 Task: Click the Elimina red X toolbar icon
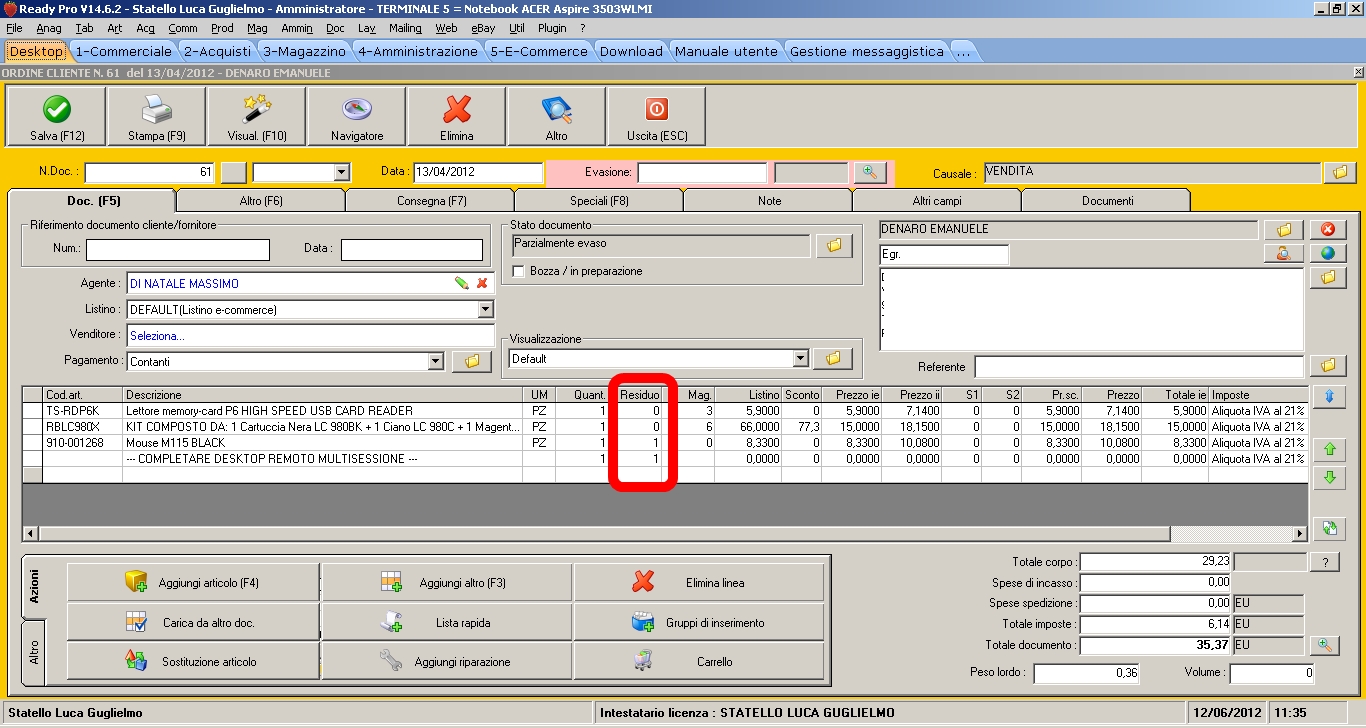[x=457, y=110]
